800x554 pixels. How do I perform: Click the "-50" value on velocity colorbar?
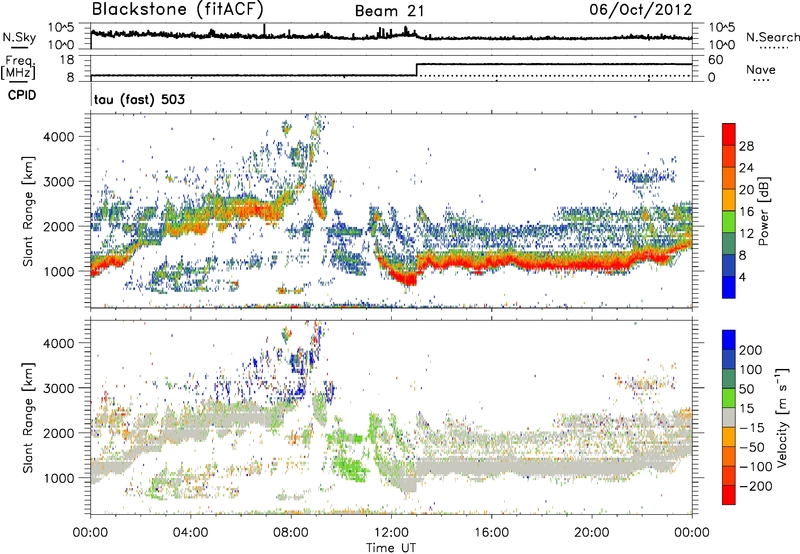point(752,447)
